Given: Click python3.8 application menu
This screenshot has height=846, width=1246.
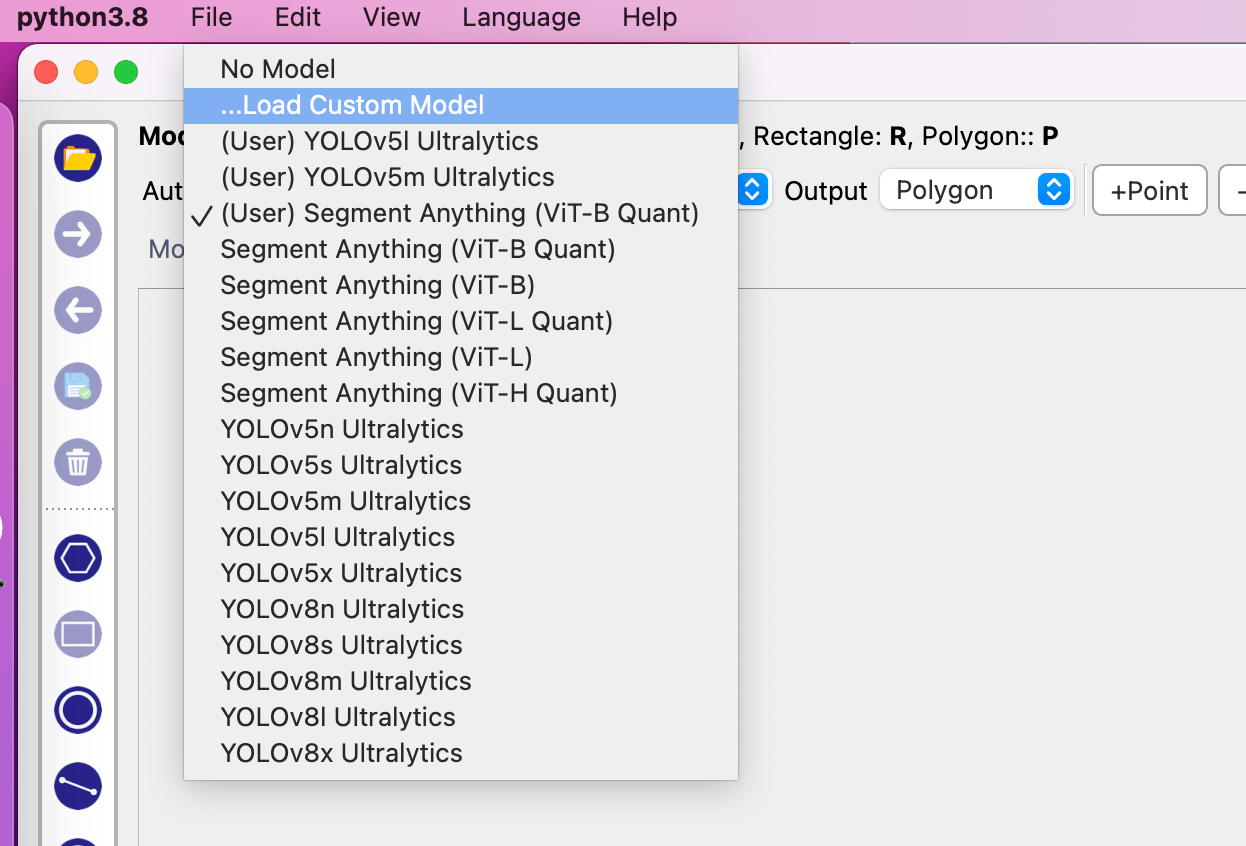Looking at the screenshot, I should pos(82,17).
